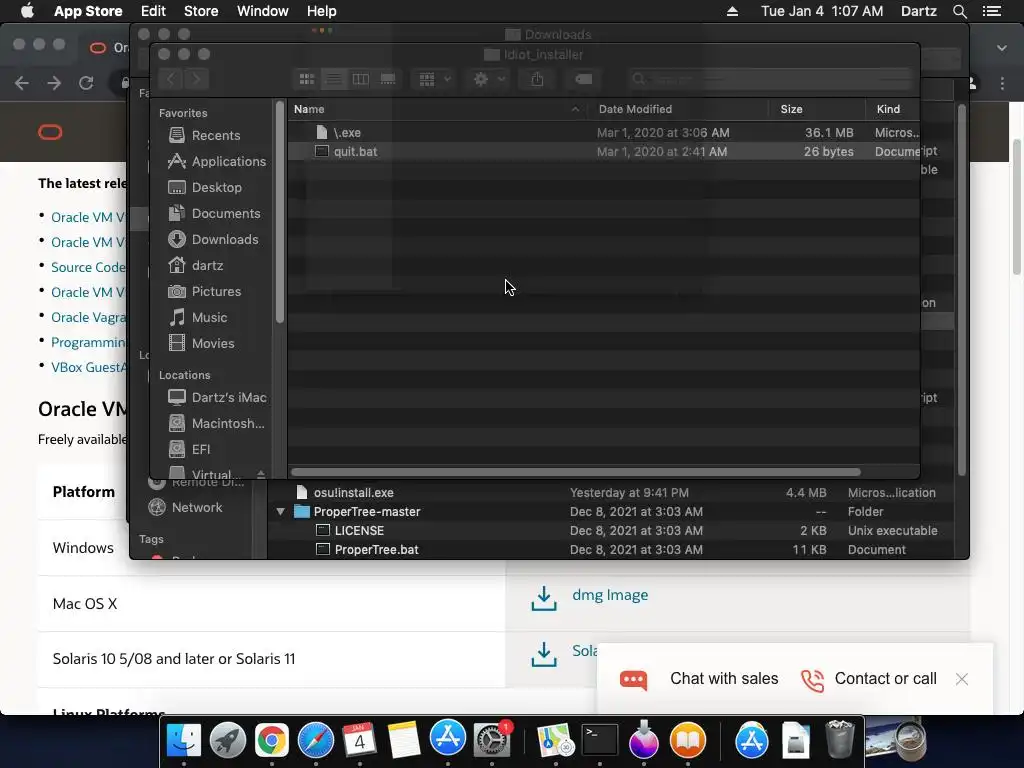
Task: Select the \.exe file row
Action: (x=603, y=133)
